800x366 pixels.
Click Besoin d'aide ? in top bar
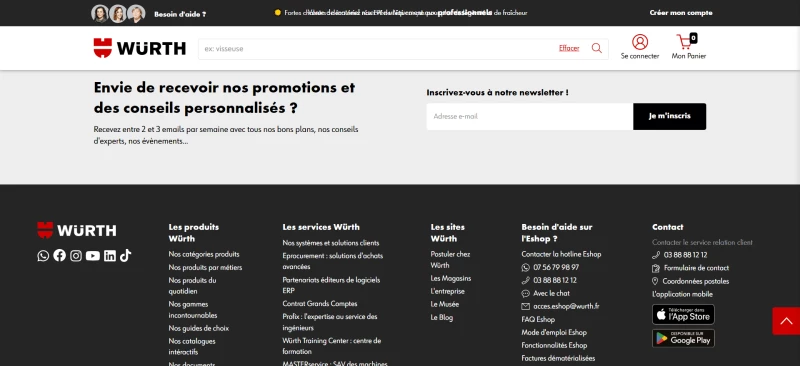point(180,14)
